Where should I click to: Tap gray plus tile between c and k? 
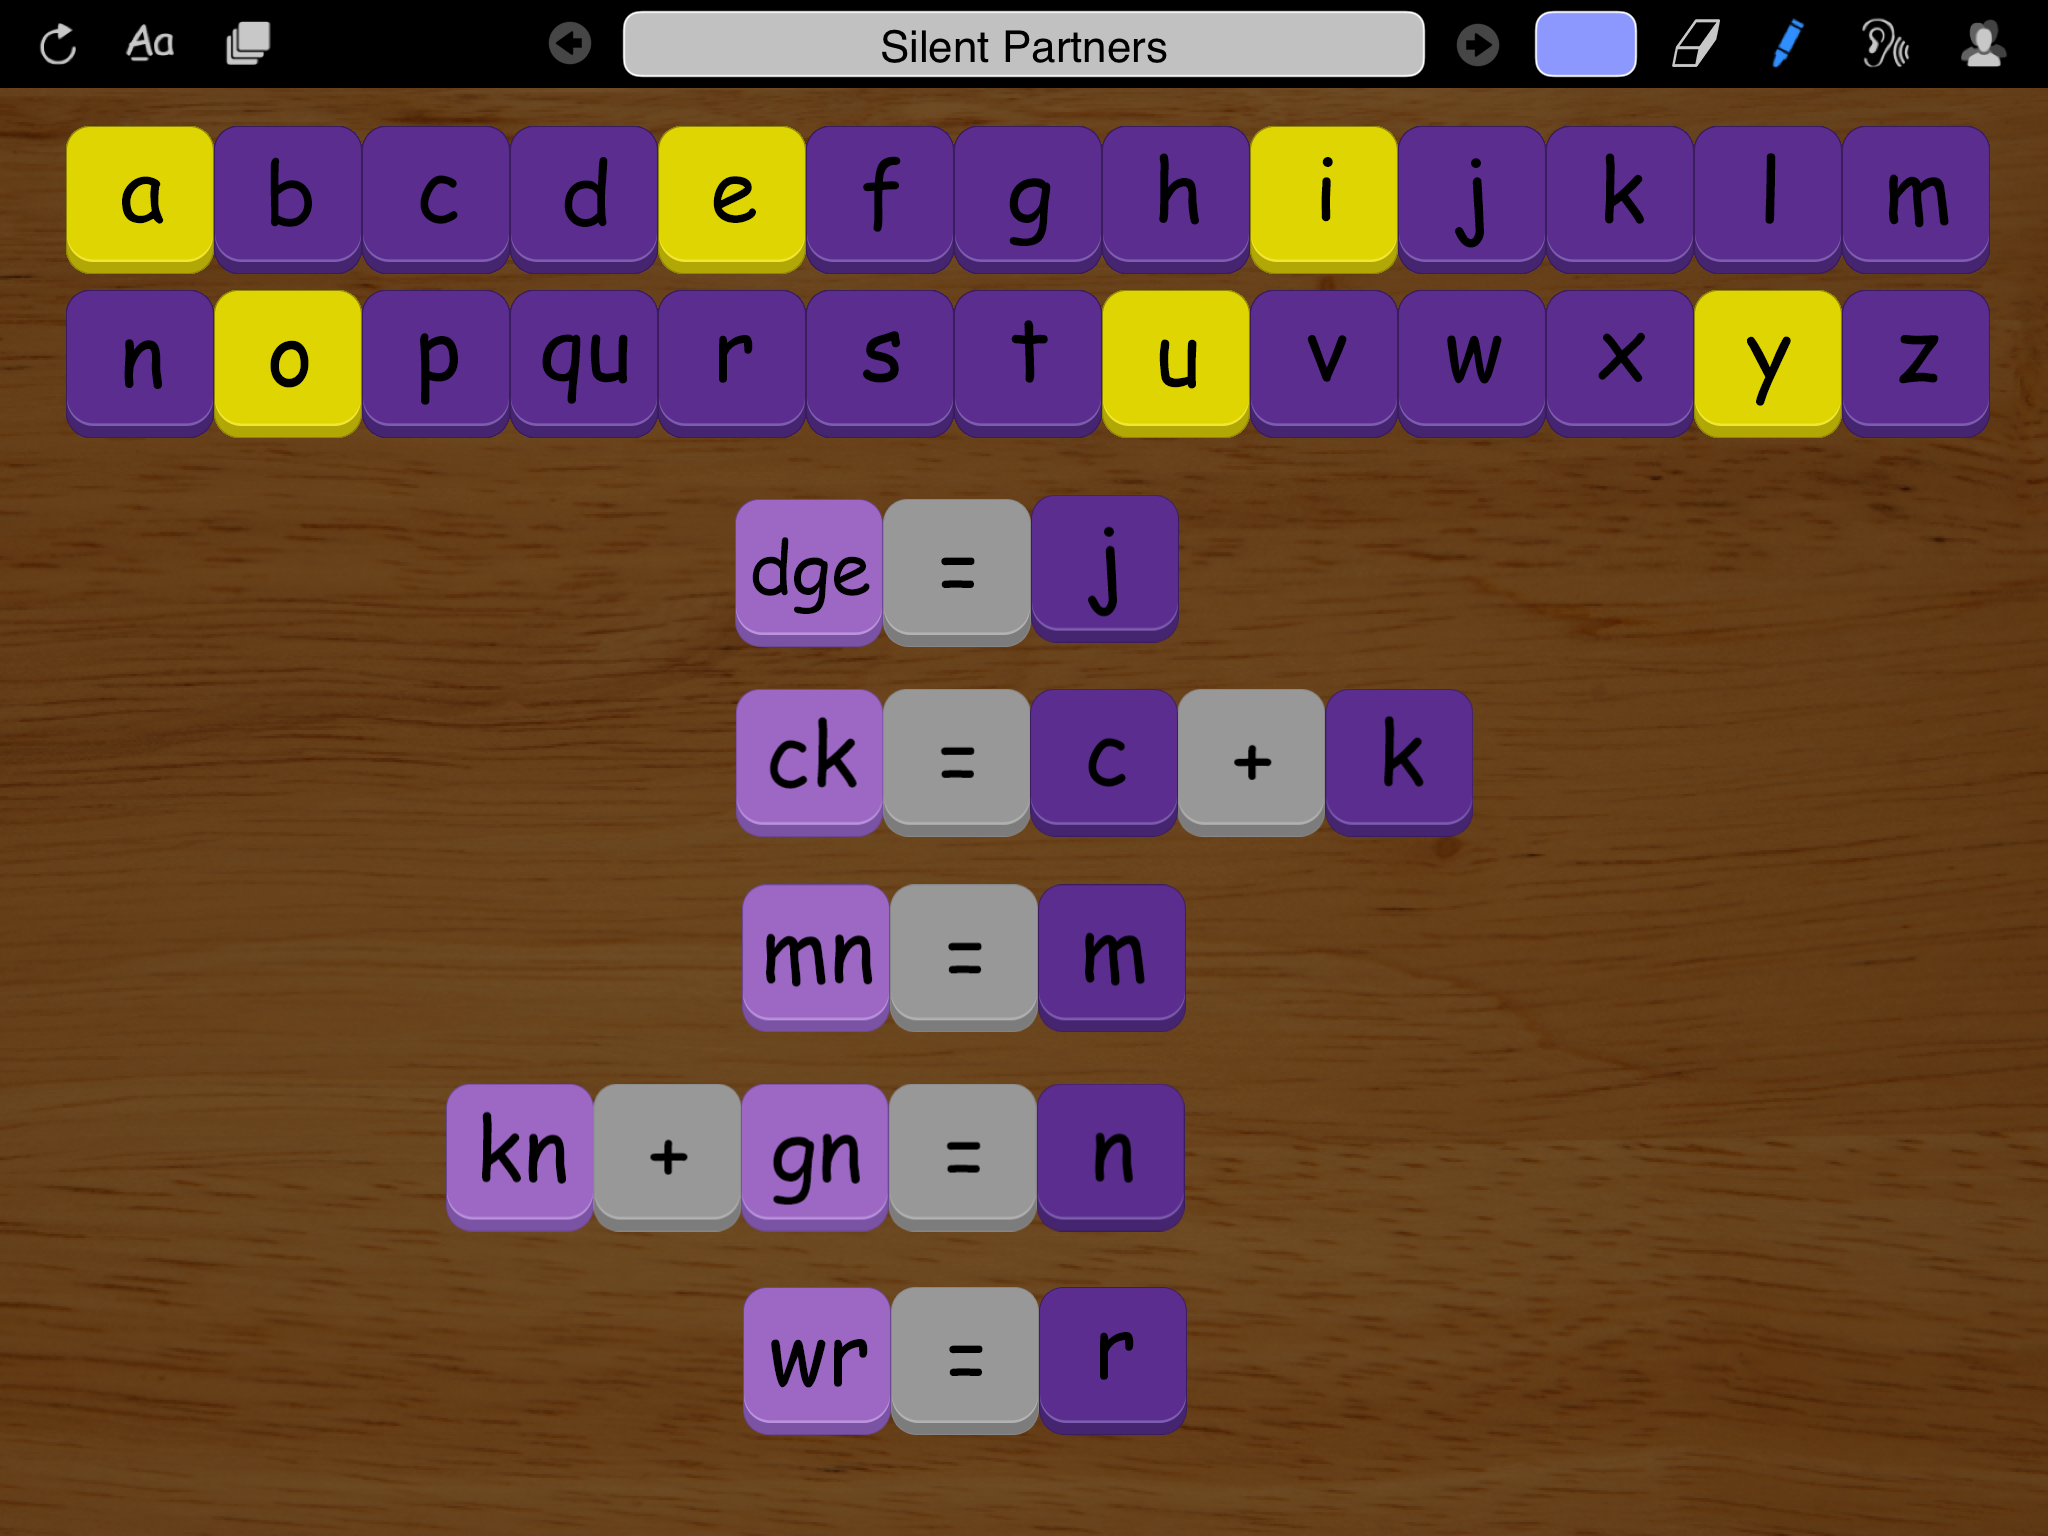pyautogui.click(x=1251, y=759)
